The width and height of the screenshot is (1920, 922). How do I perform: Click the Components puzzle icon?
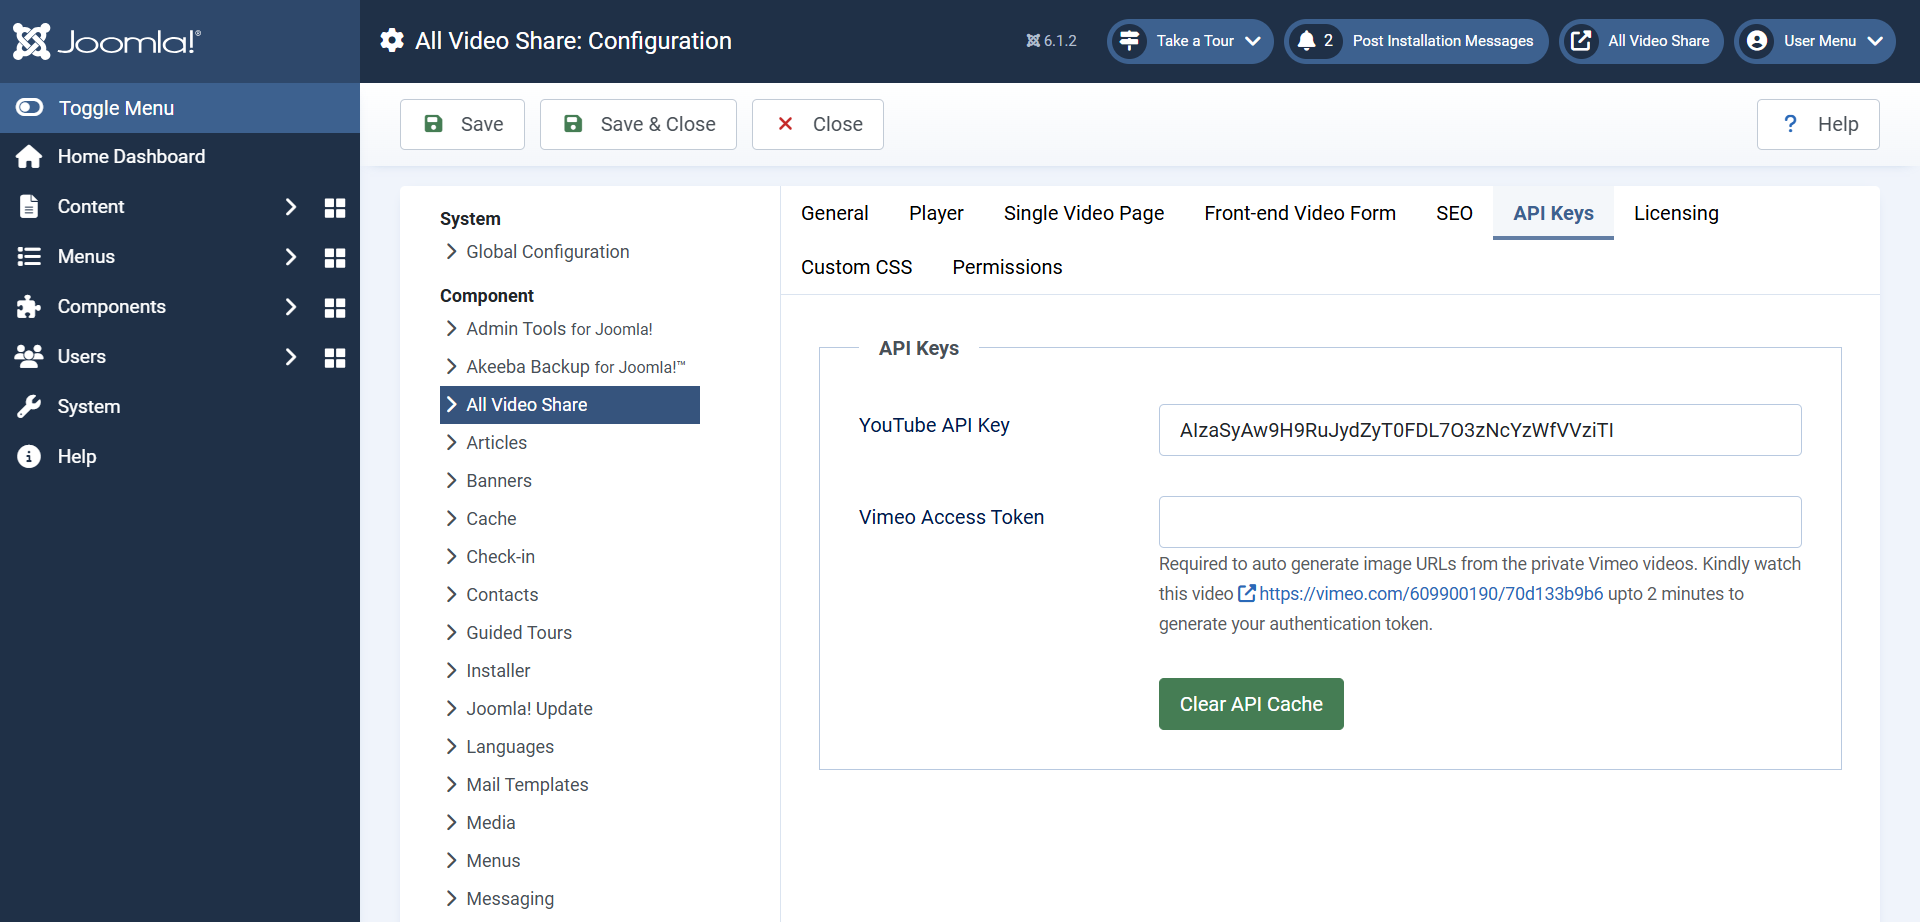point(29,307)
